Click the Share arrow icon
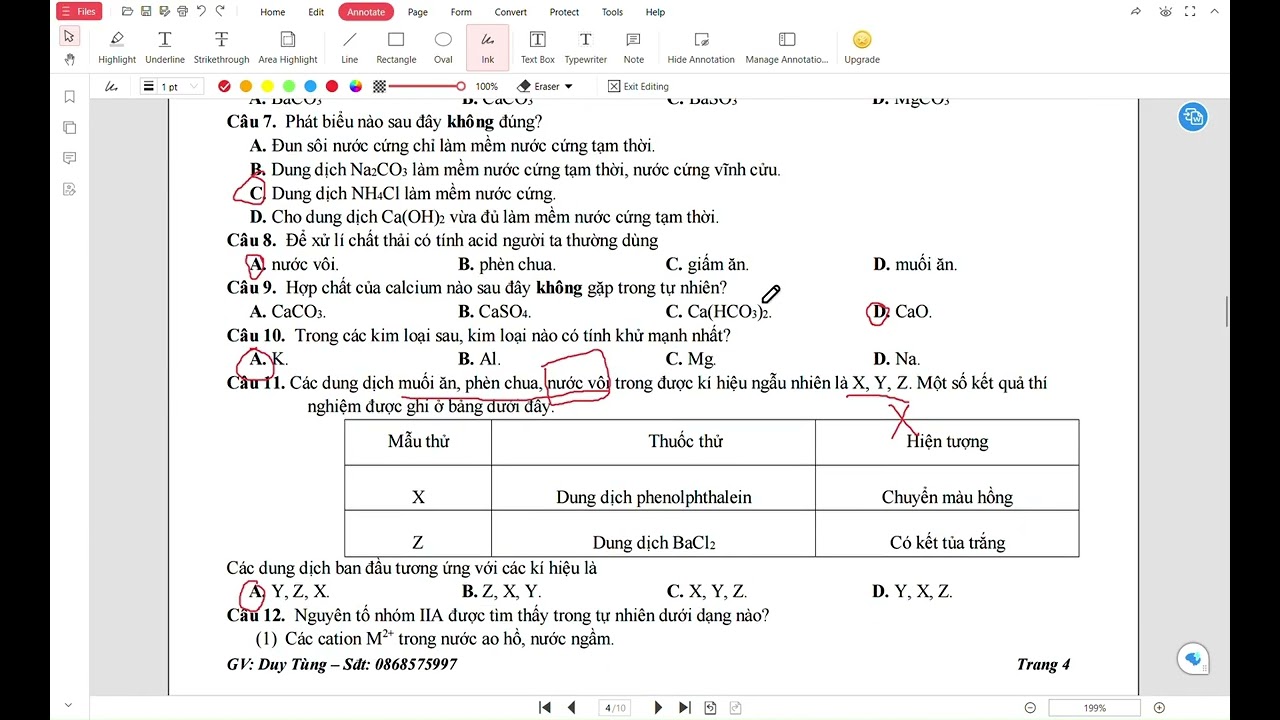The width and height of the screenshot is (1280, 720). coord(1136,12)
